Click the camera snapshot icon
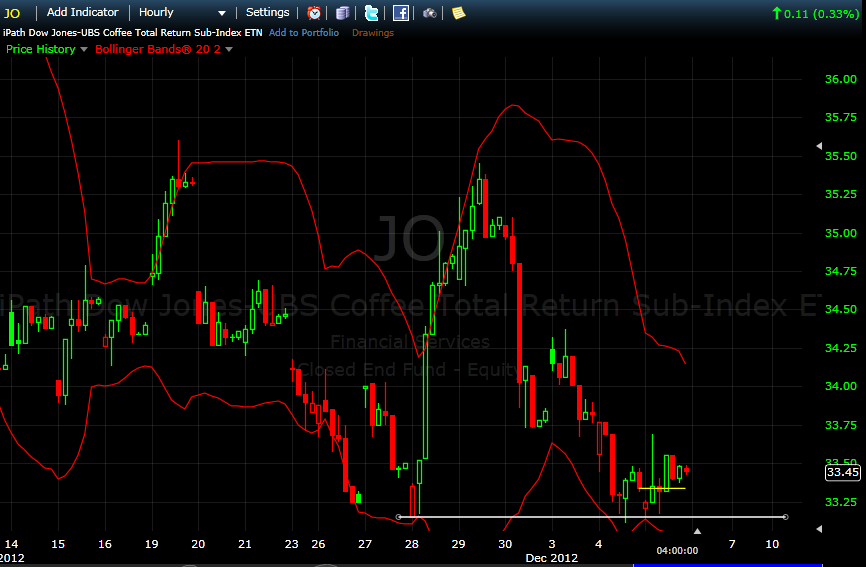The height and width of the screenshot is (567, 866). pyautogui.click(x=430, y=13)
